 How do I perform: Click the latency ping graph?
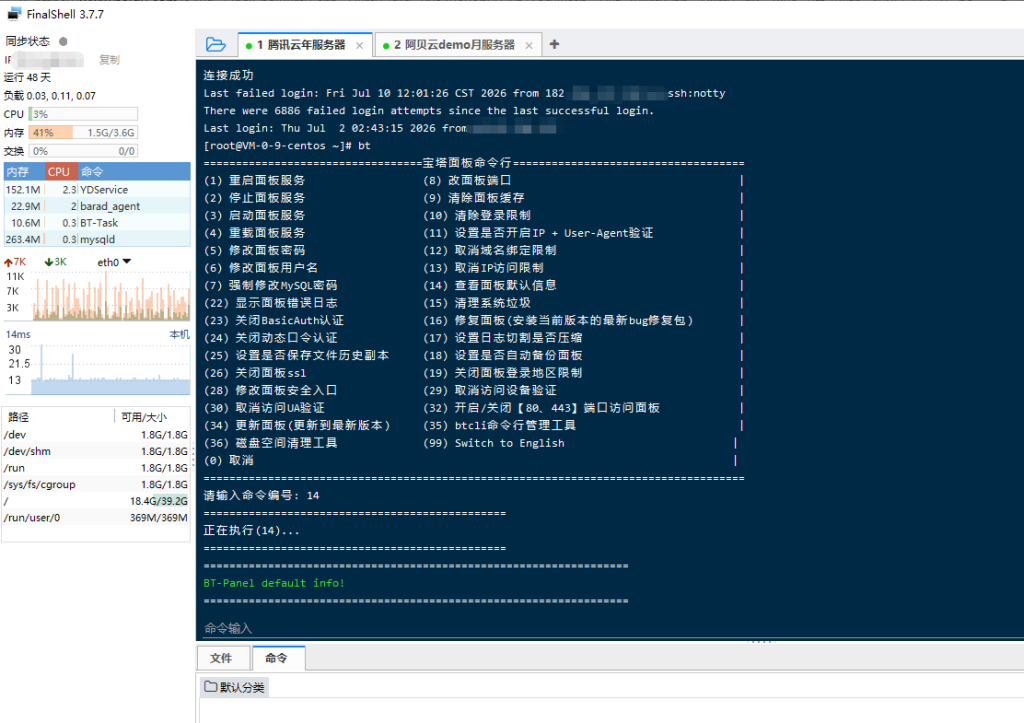click(111, 369)
